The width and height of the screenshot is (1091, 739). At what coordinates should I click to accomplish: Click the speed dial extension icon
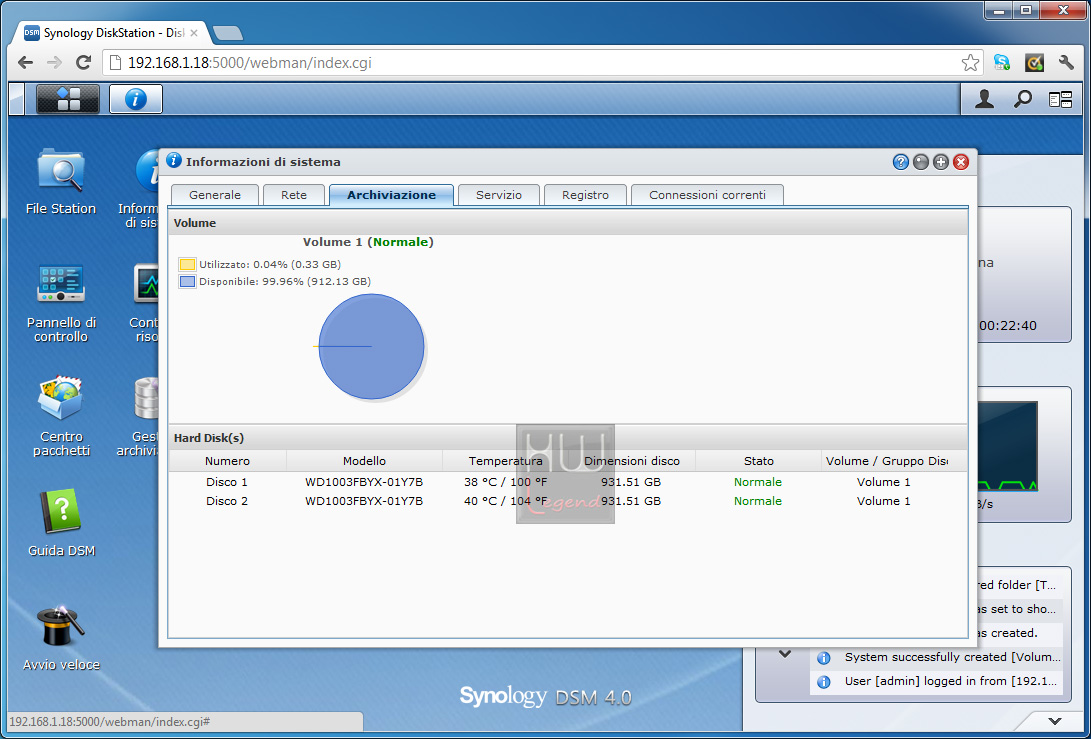pyautogui.click(x=1035, y=63)
